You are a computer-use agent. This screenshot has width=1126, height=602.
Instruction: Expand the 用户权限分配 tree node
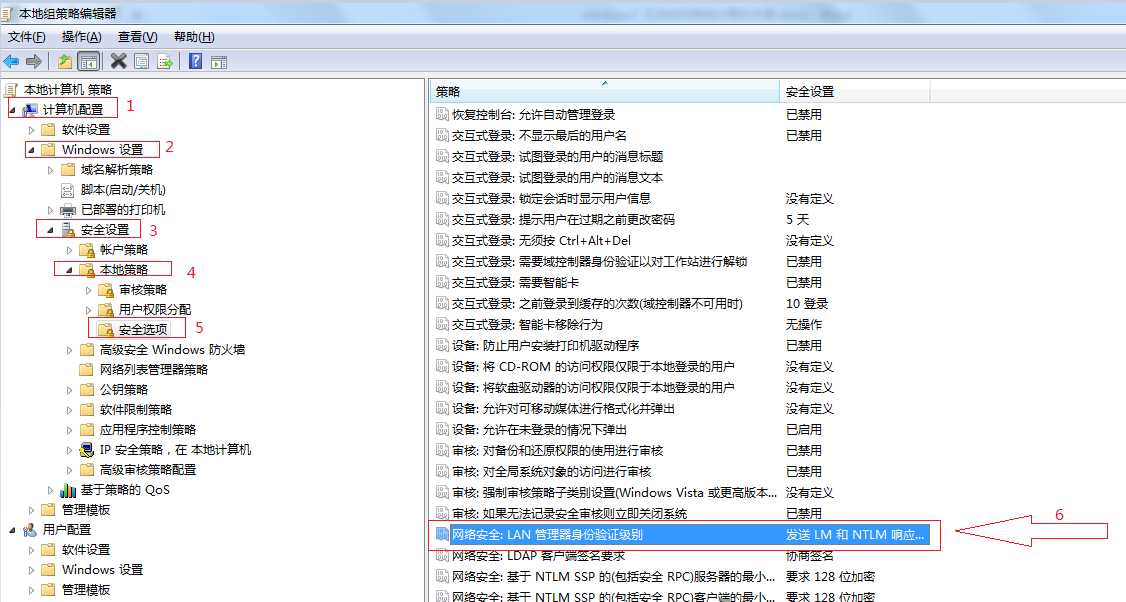(88, 310)
